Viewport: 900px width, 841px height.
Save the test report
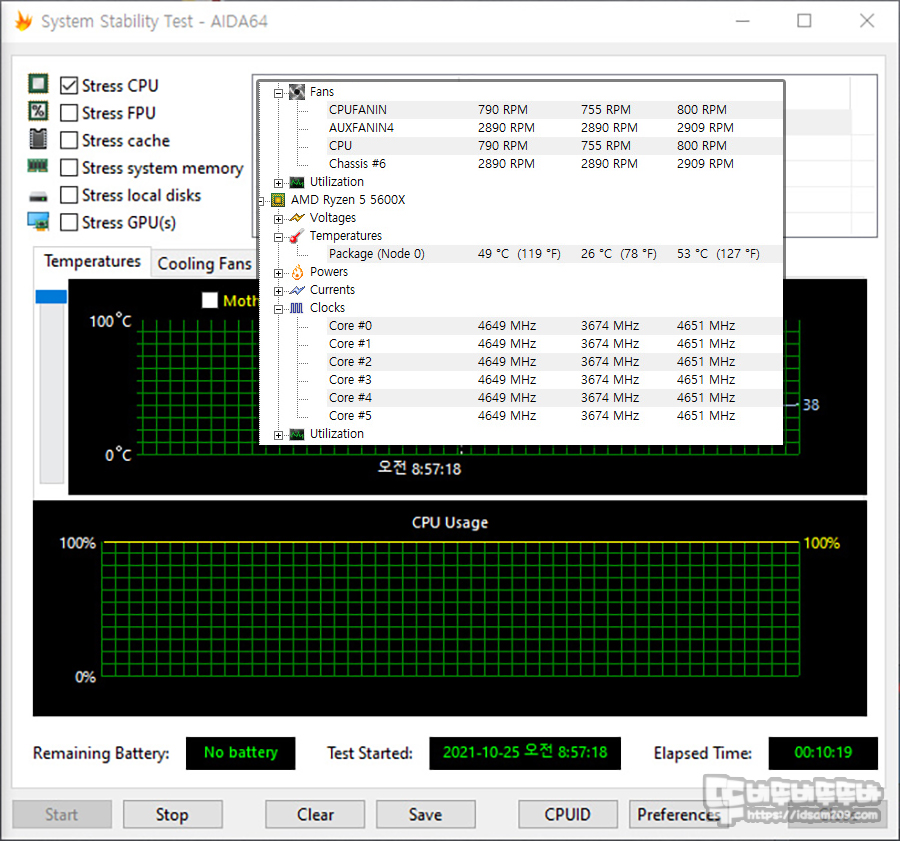pos(426,814)
